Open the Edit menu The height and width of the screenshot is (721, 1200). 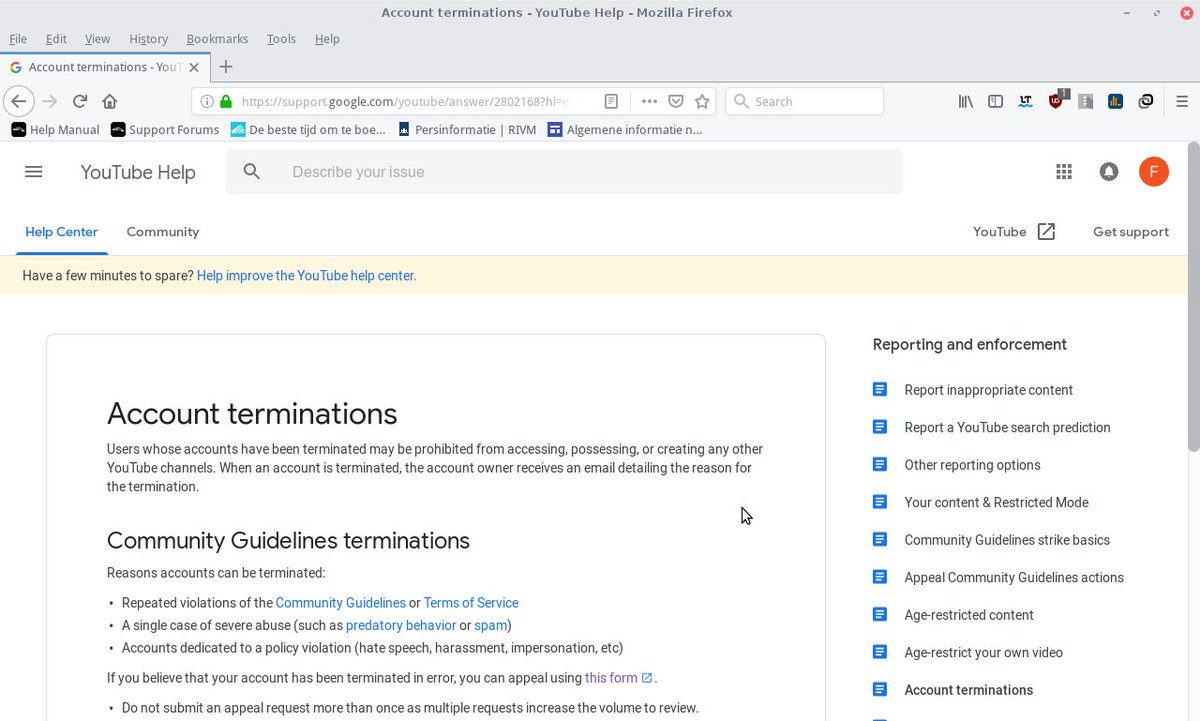(x=56, y=39)
